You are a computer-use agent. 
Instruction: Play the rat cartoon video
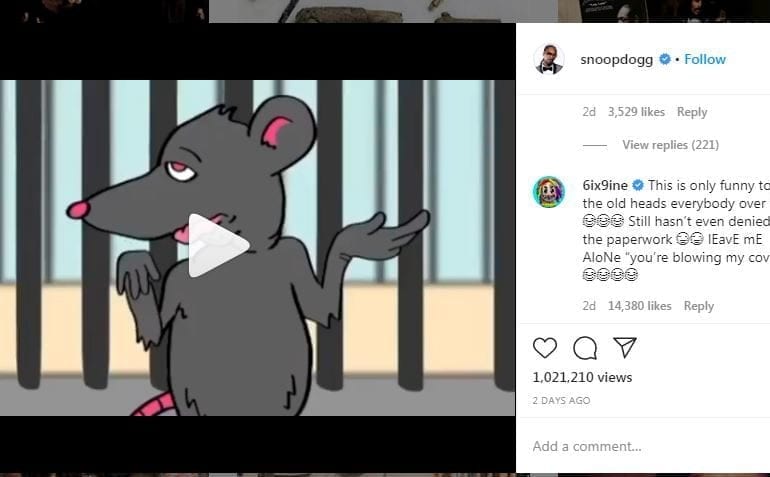[219, 245]
